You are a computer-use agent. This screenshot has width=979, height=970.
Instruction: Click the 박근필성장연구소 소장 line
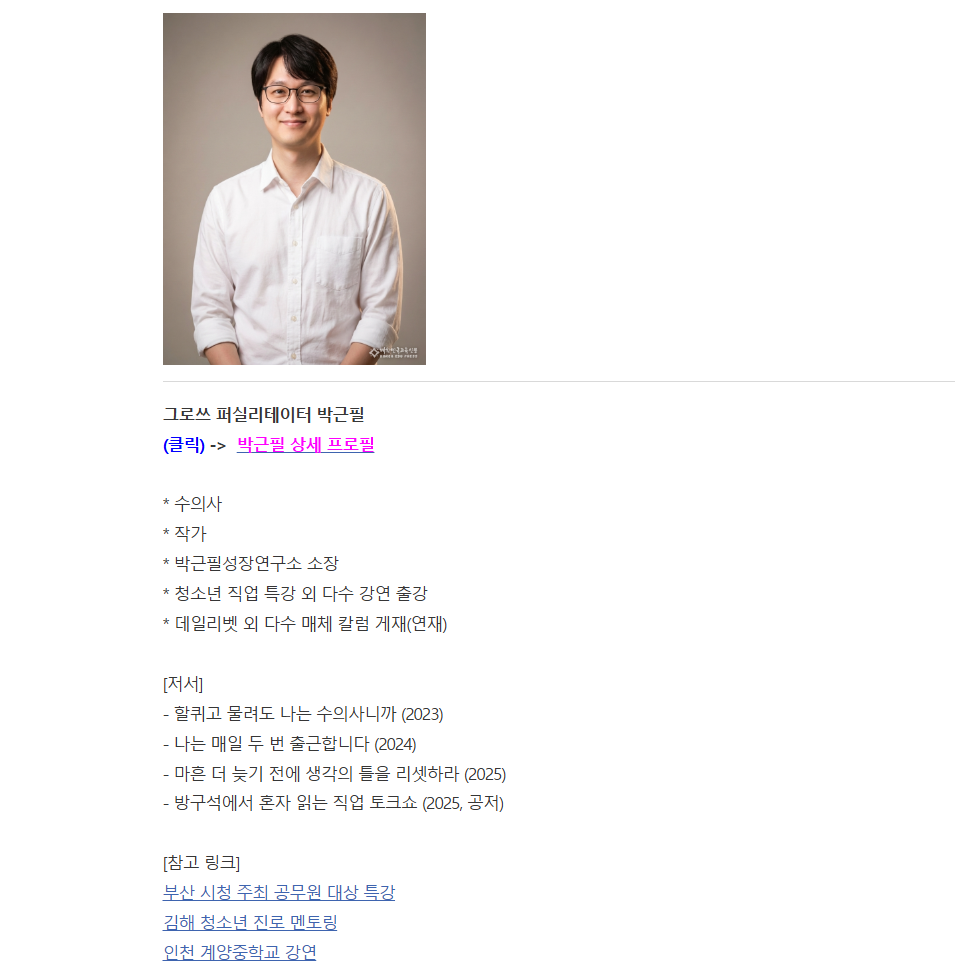pos(250,564)
